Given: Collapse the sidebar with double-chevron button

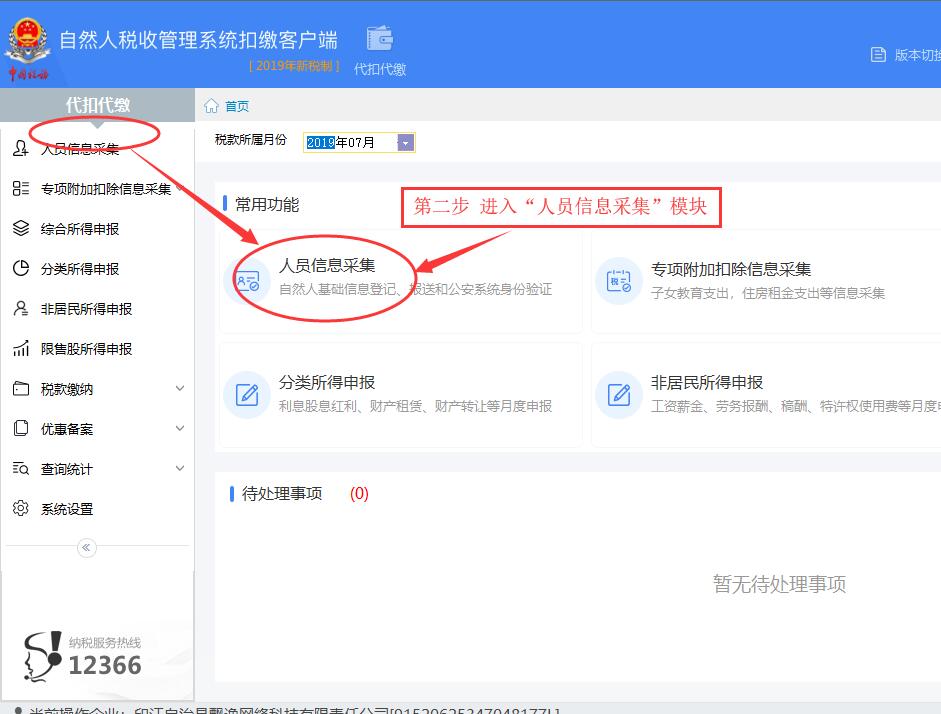Looking at the screenshot, I should point(86,547).
